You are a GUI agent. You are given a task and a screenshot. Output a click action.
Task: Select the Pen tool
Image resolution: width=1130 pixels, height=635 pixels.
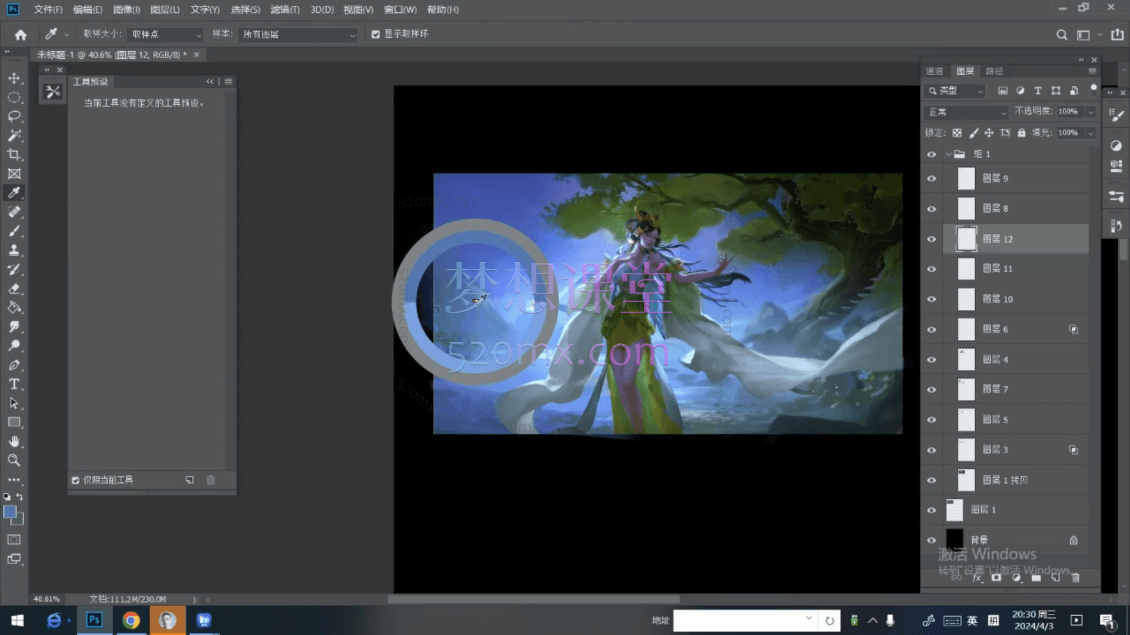point(14,365)
